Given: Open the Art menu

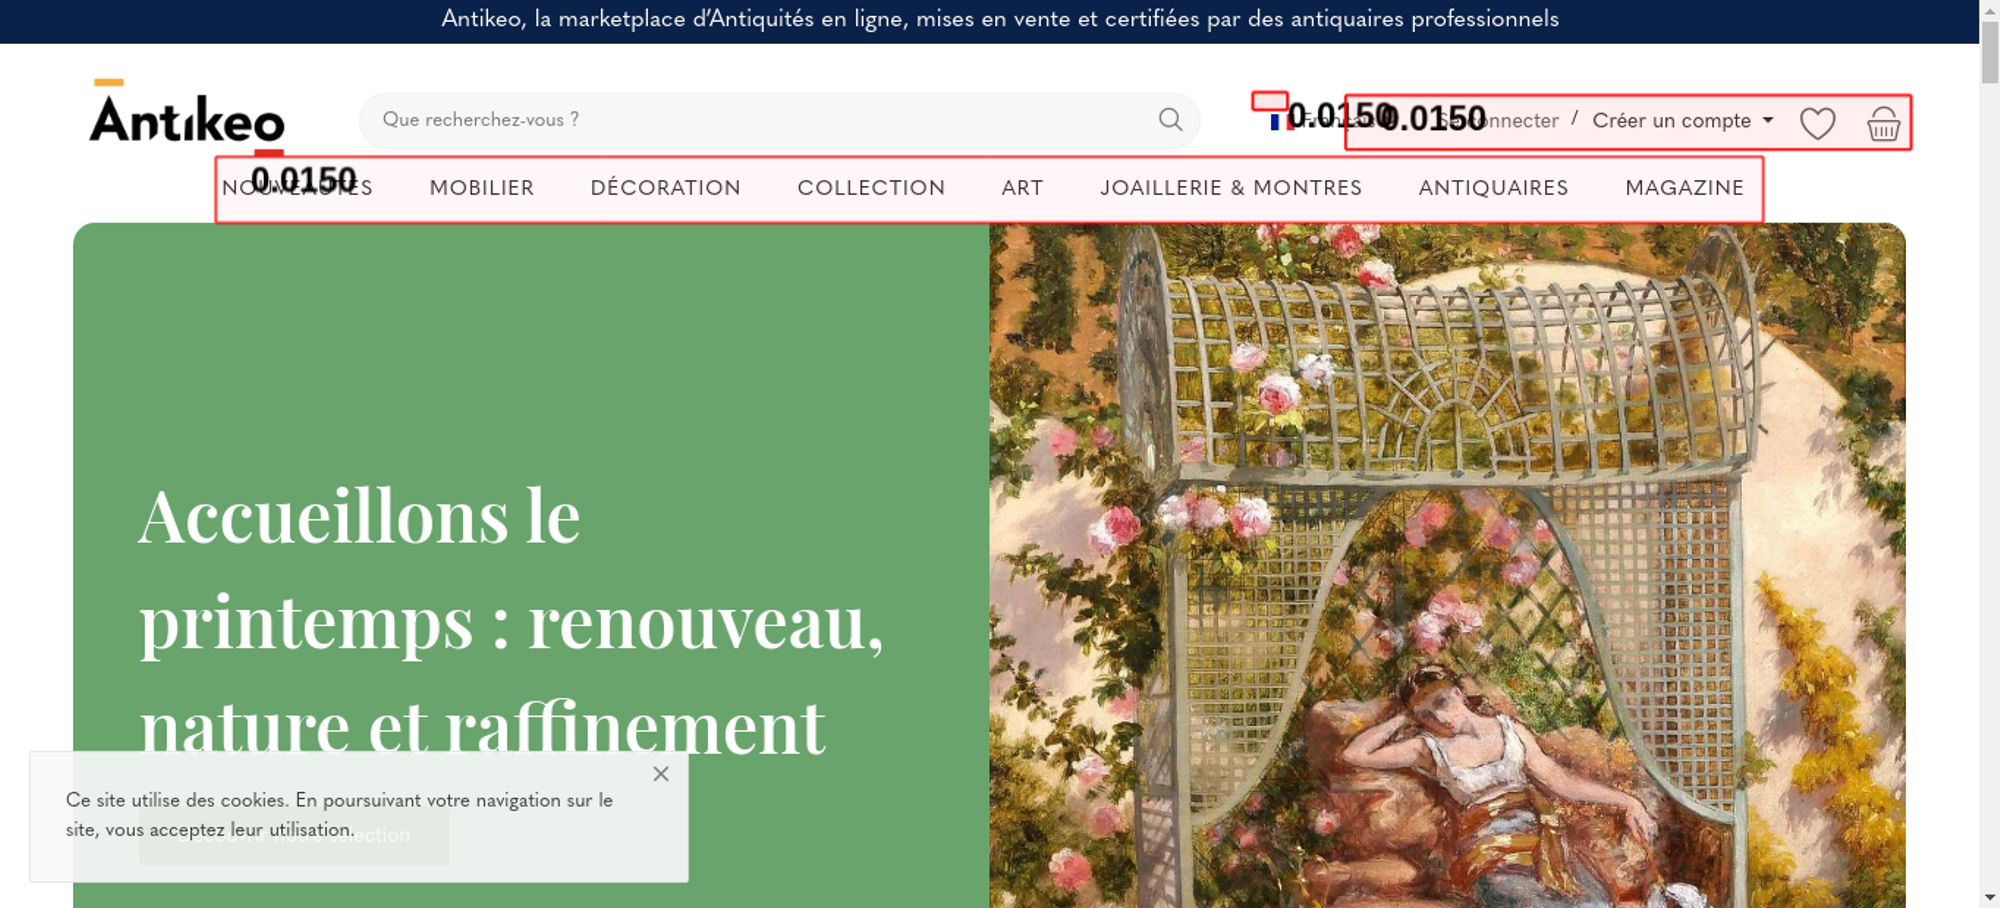Looking at the screenshot, I should [x=1022, y=188].
